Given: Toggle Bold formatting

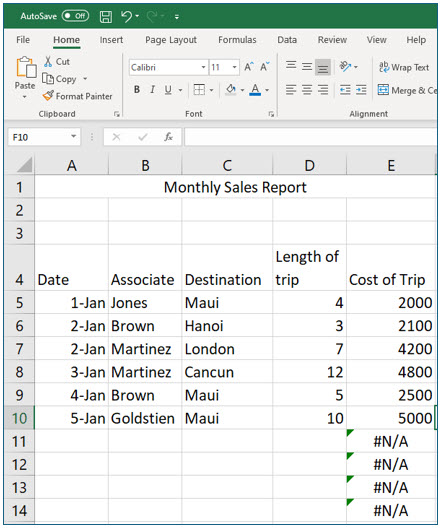Looking at the screenshot, I should click(137, 90).
